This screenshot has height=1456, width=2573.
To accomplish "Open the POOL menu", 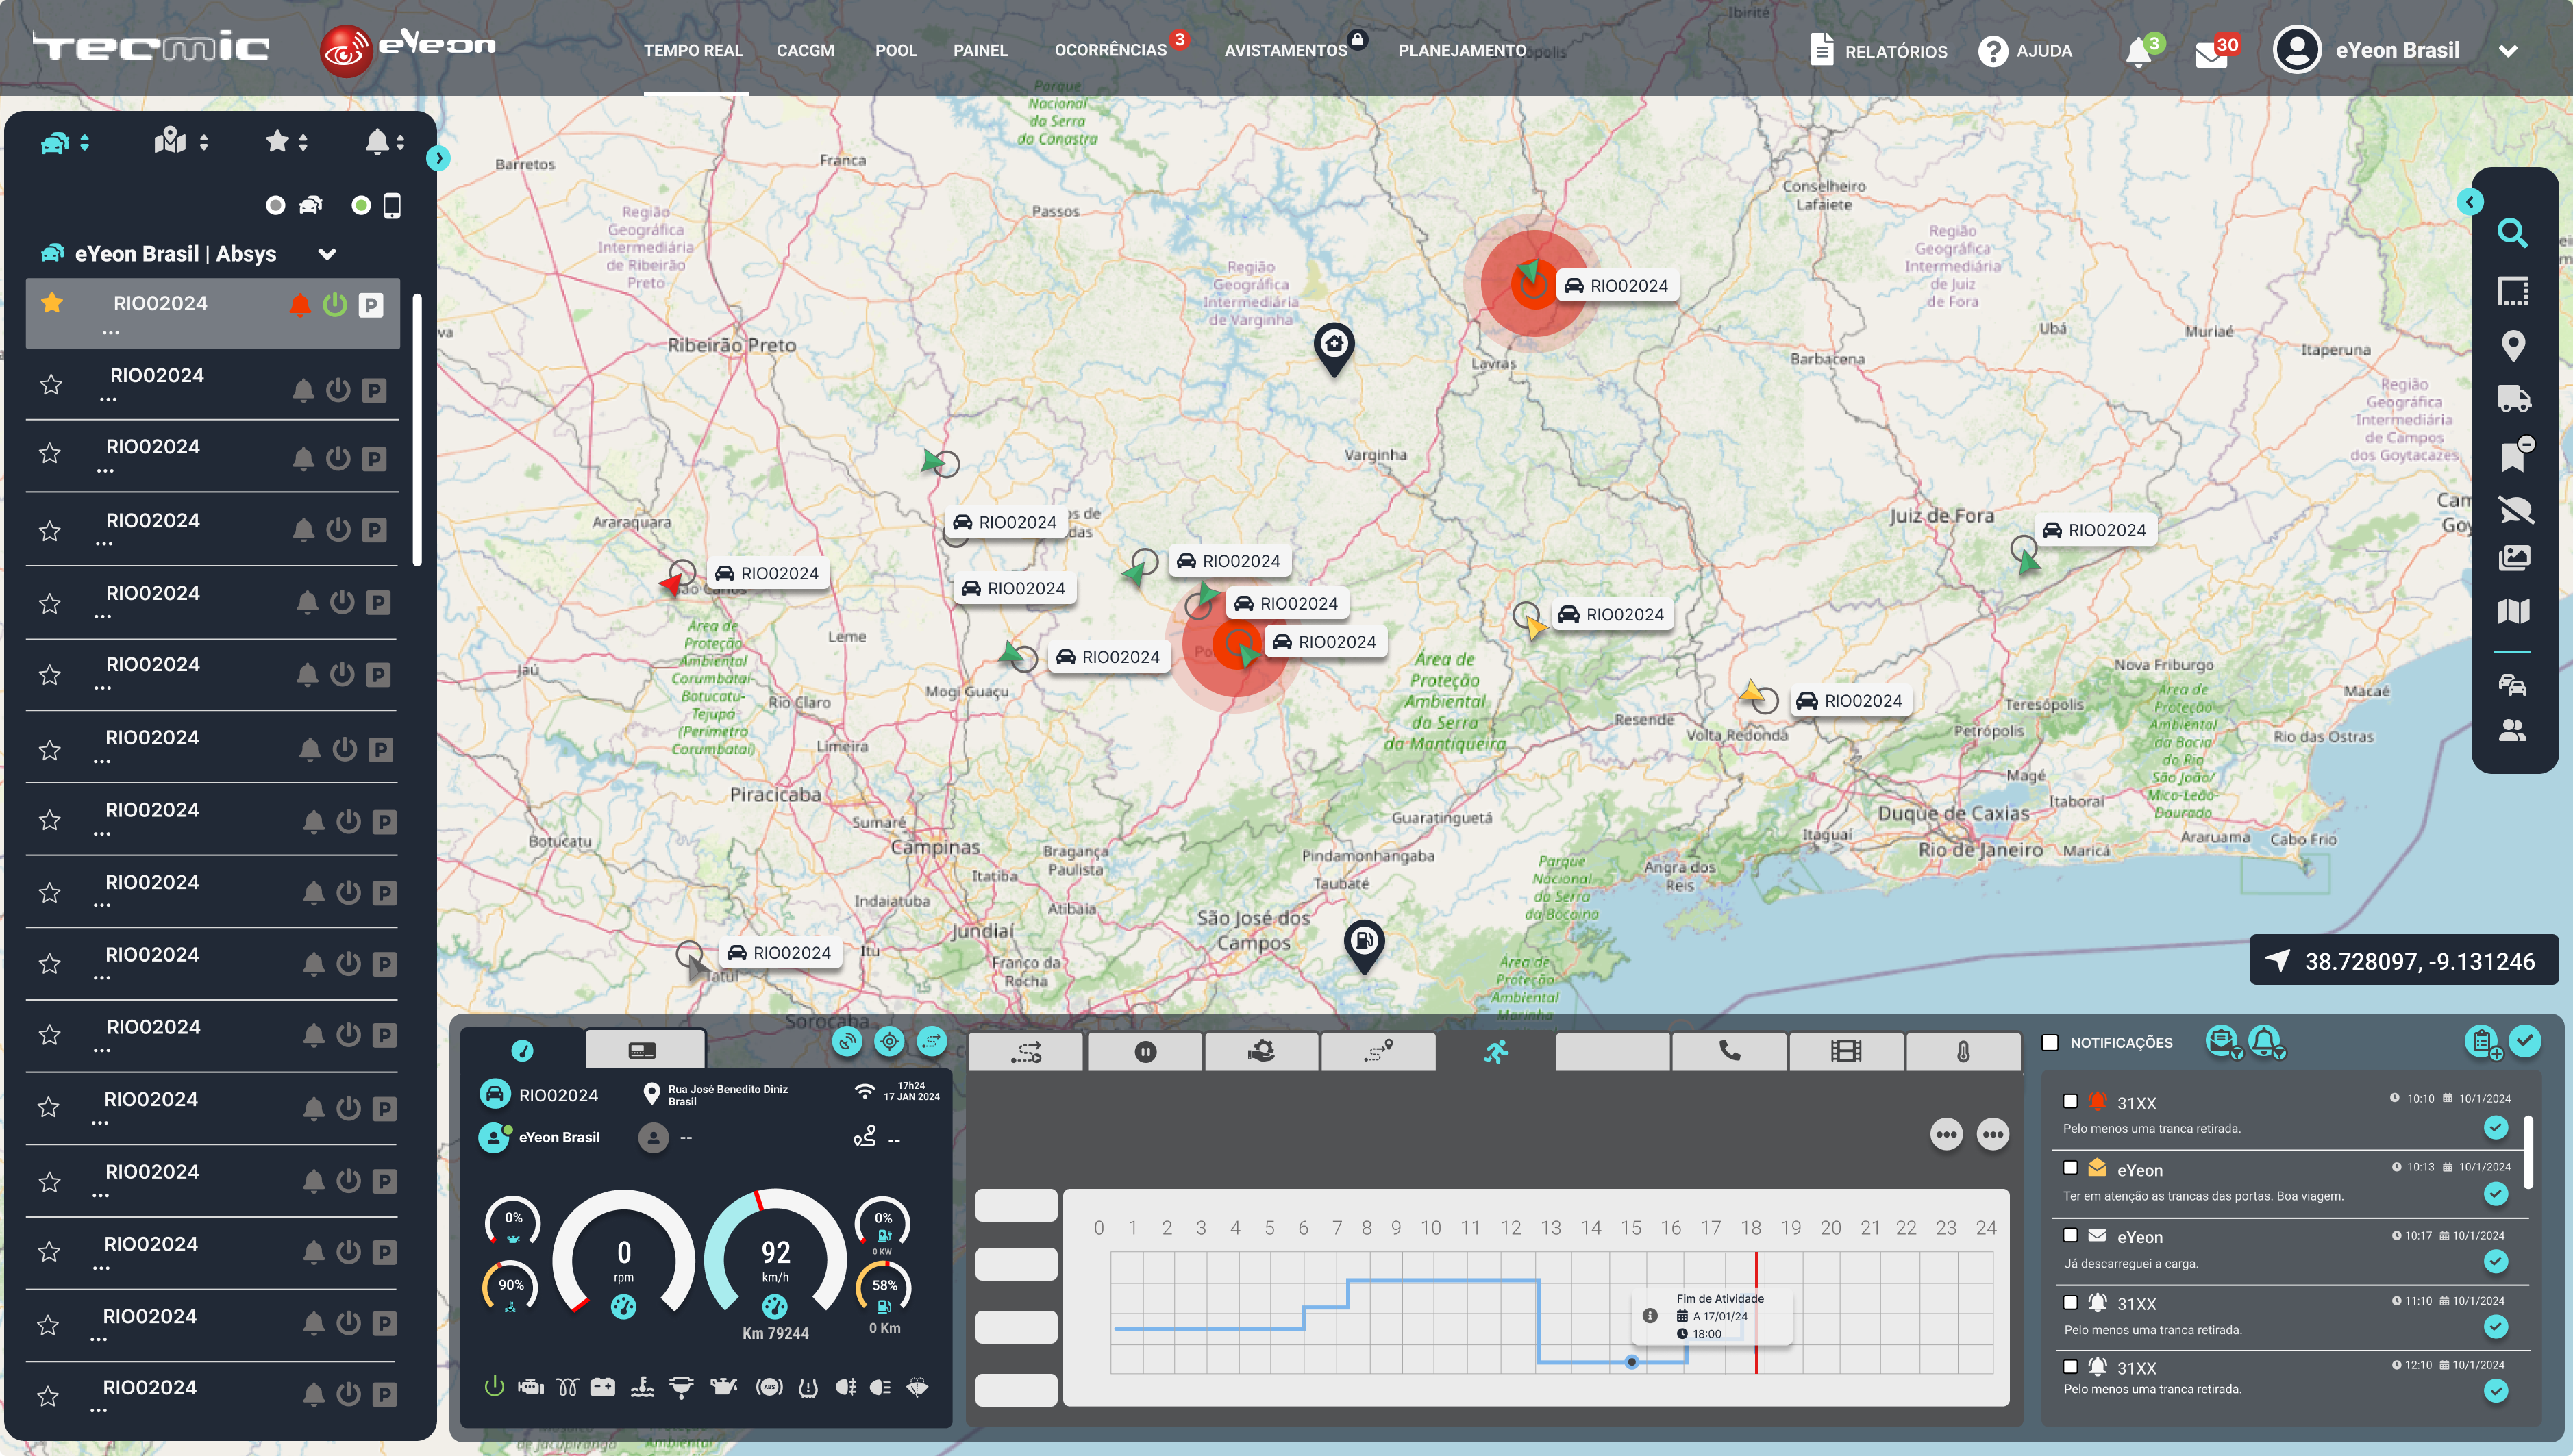I will [896, 50].
